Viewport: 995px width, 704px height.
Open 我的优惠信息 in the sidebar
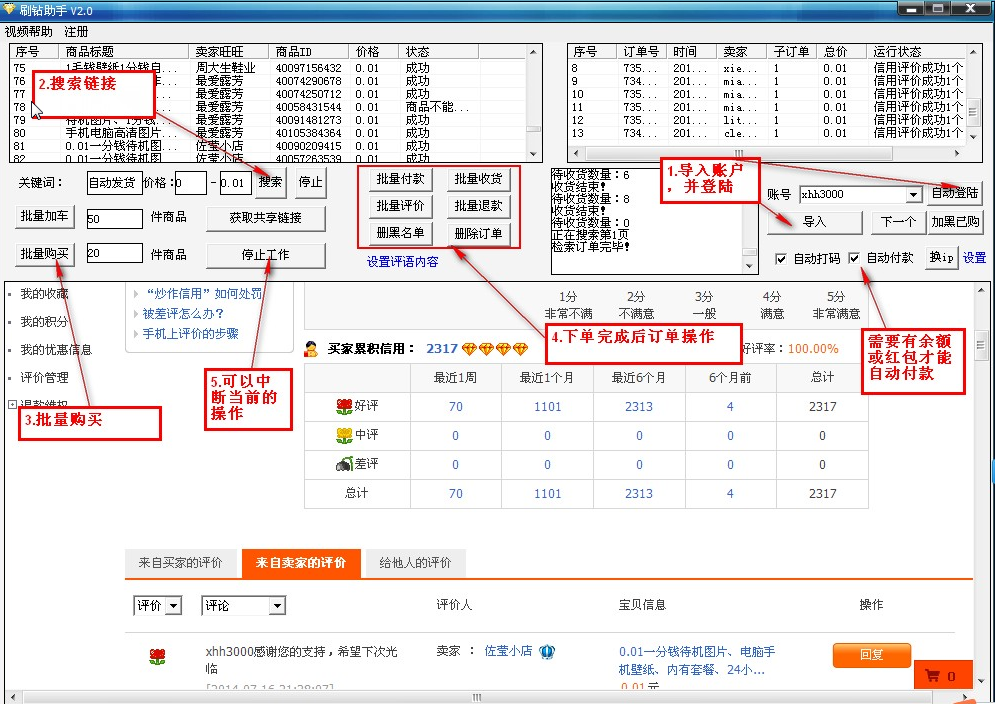56,349
